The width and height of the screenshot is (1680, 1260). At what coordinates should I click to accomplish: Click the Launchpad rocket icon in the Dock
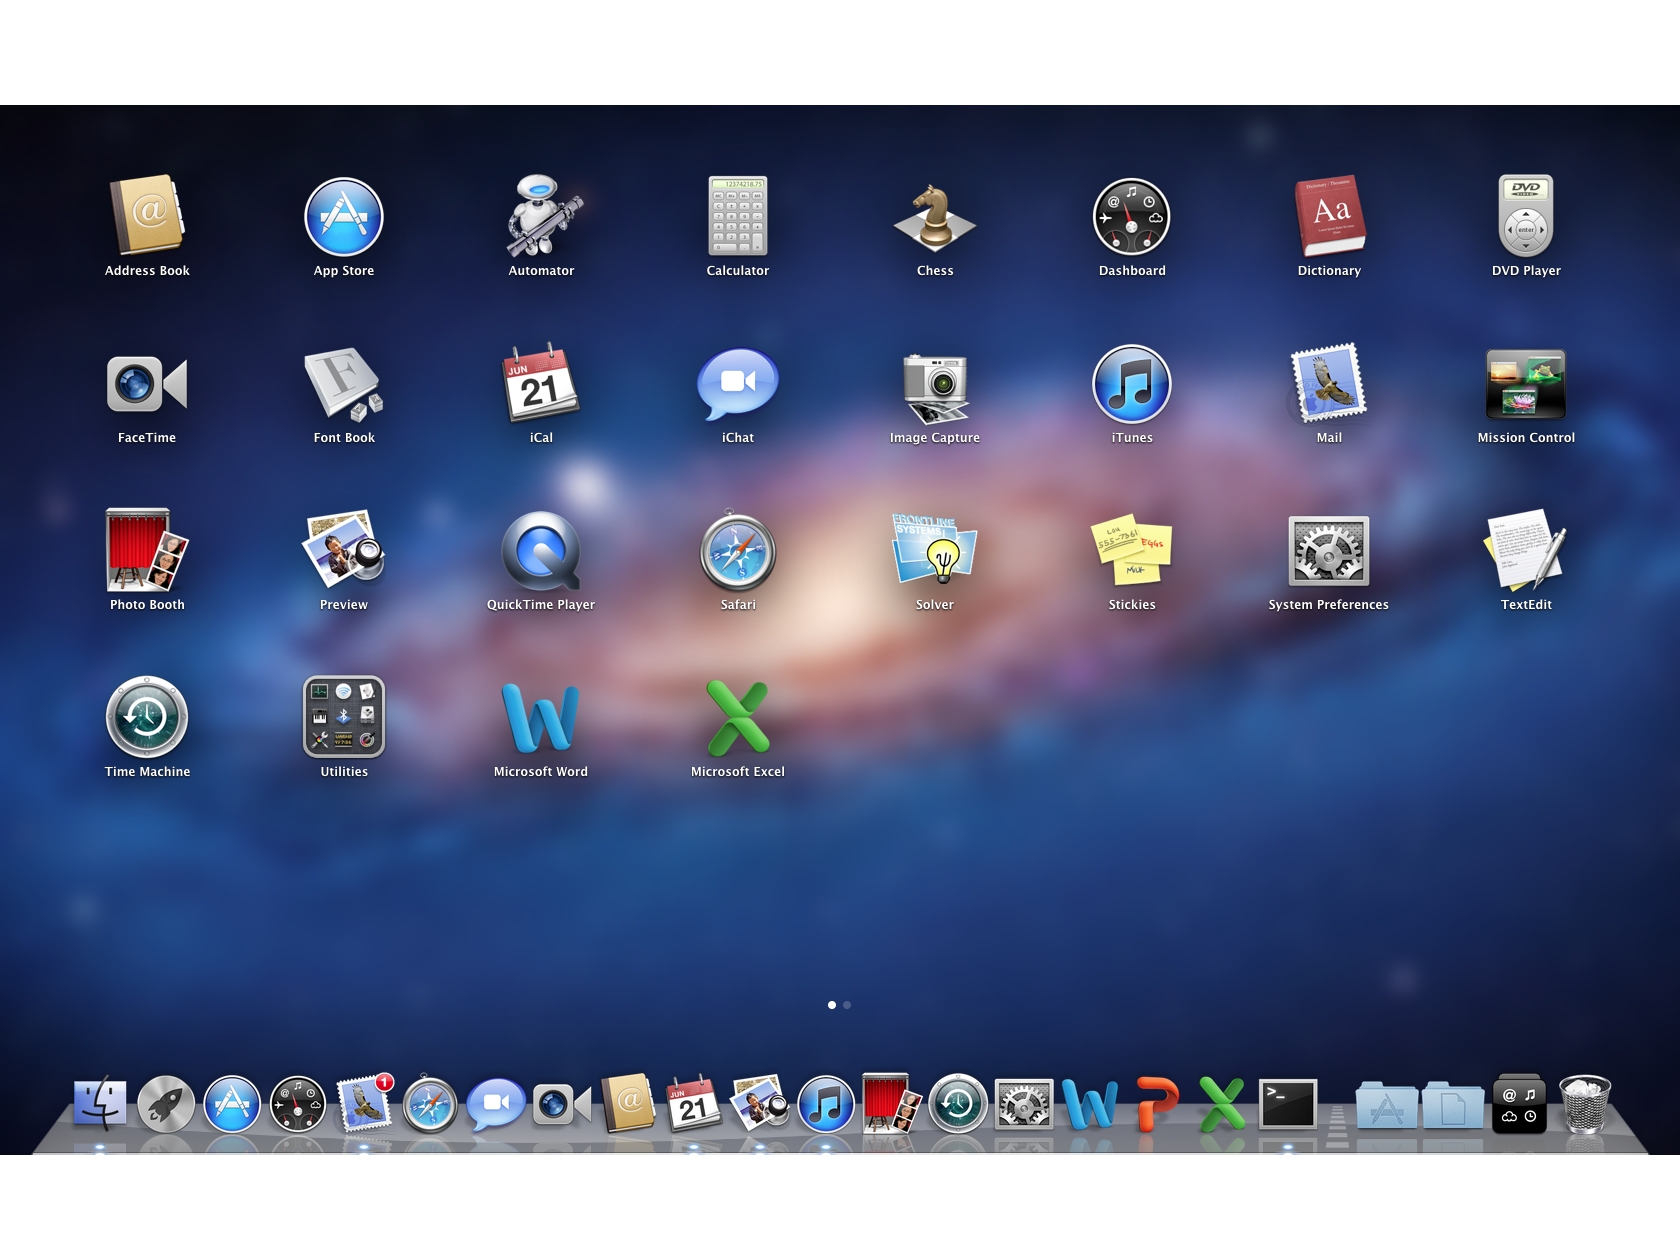pyautogui.click(x=166, y=1105)
